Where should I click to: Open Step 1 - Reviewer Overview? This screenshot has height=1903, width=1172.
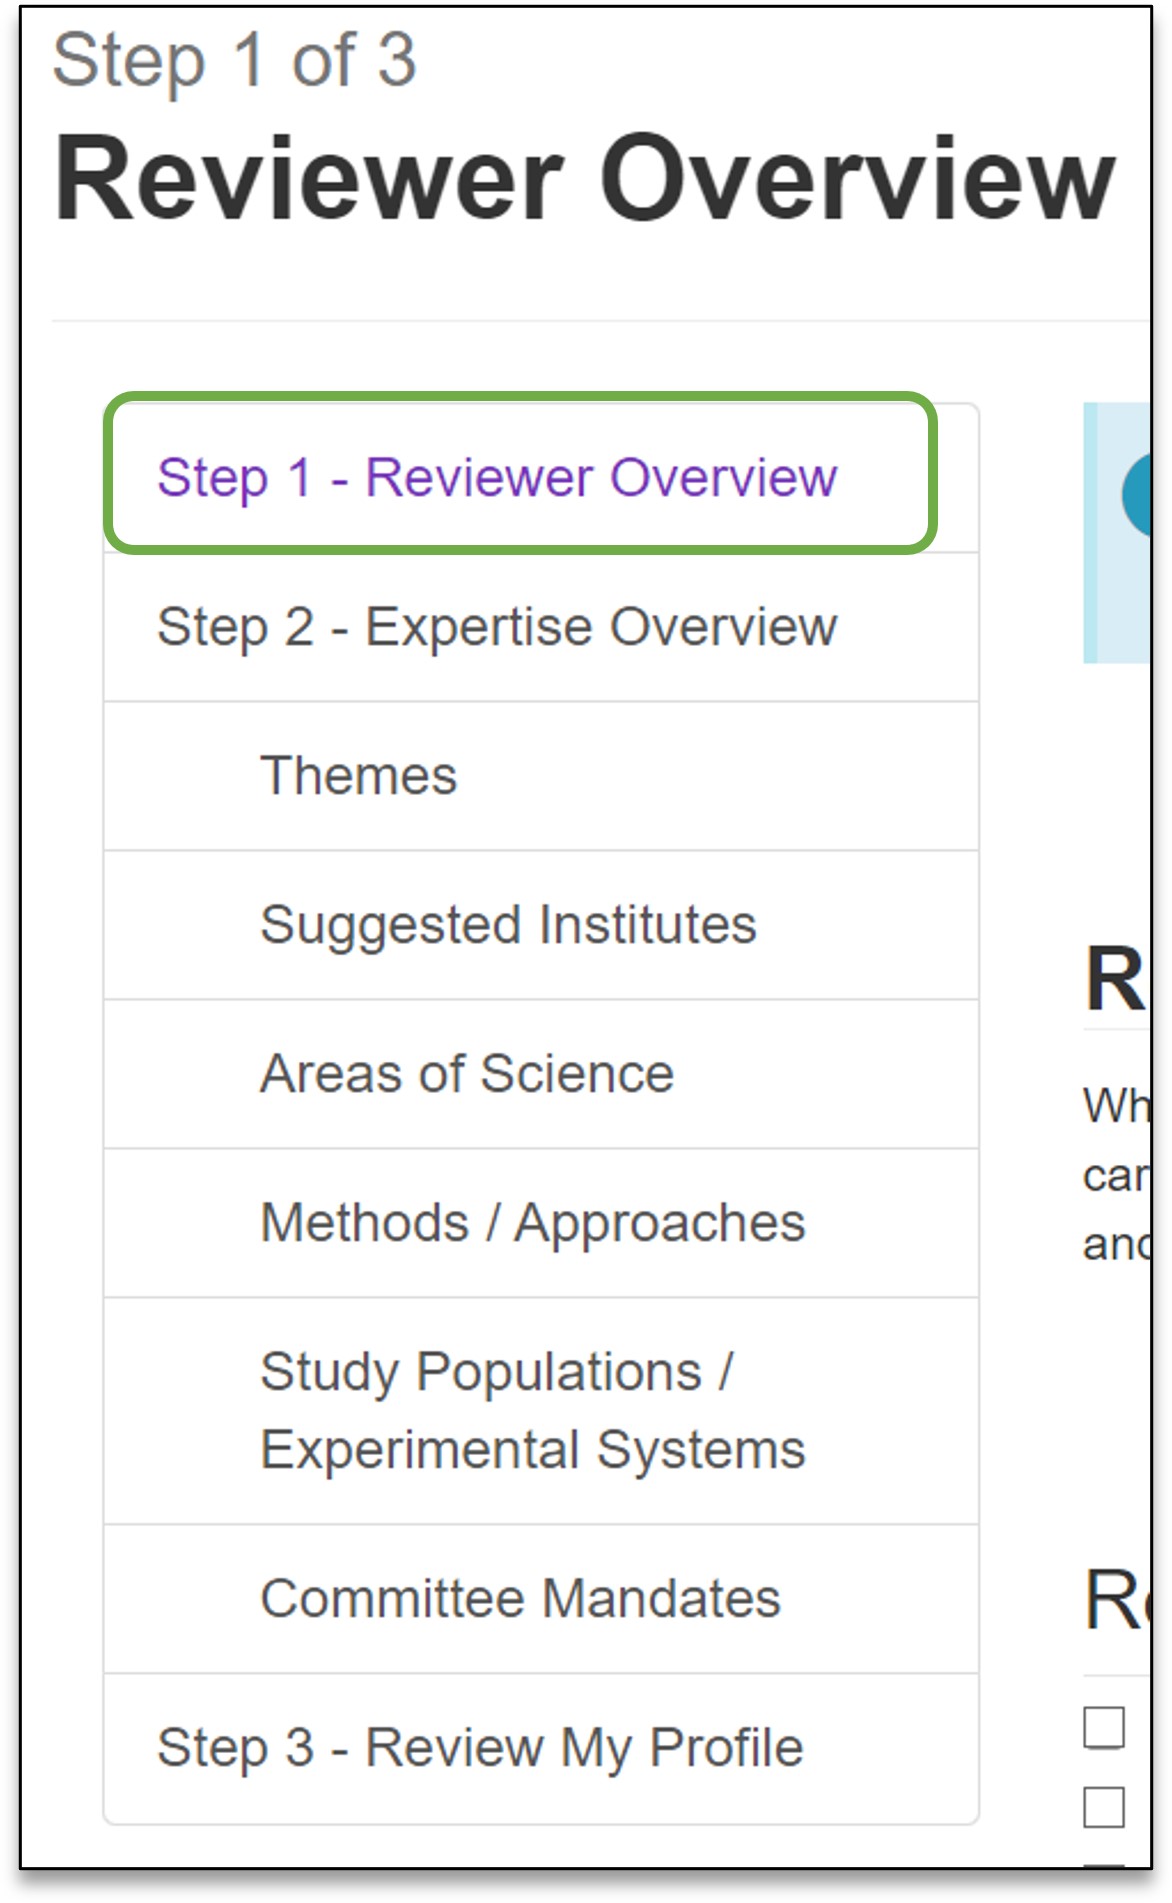coord(497,478)
